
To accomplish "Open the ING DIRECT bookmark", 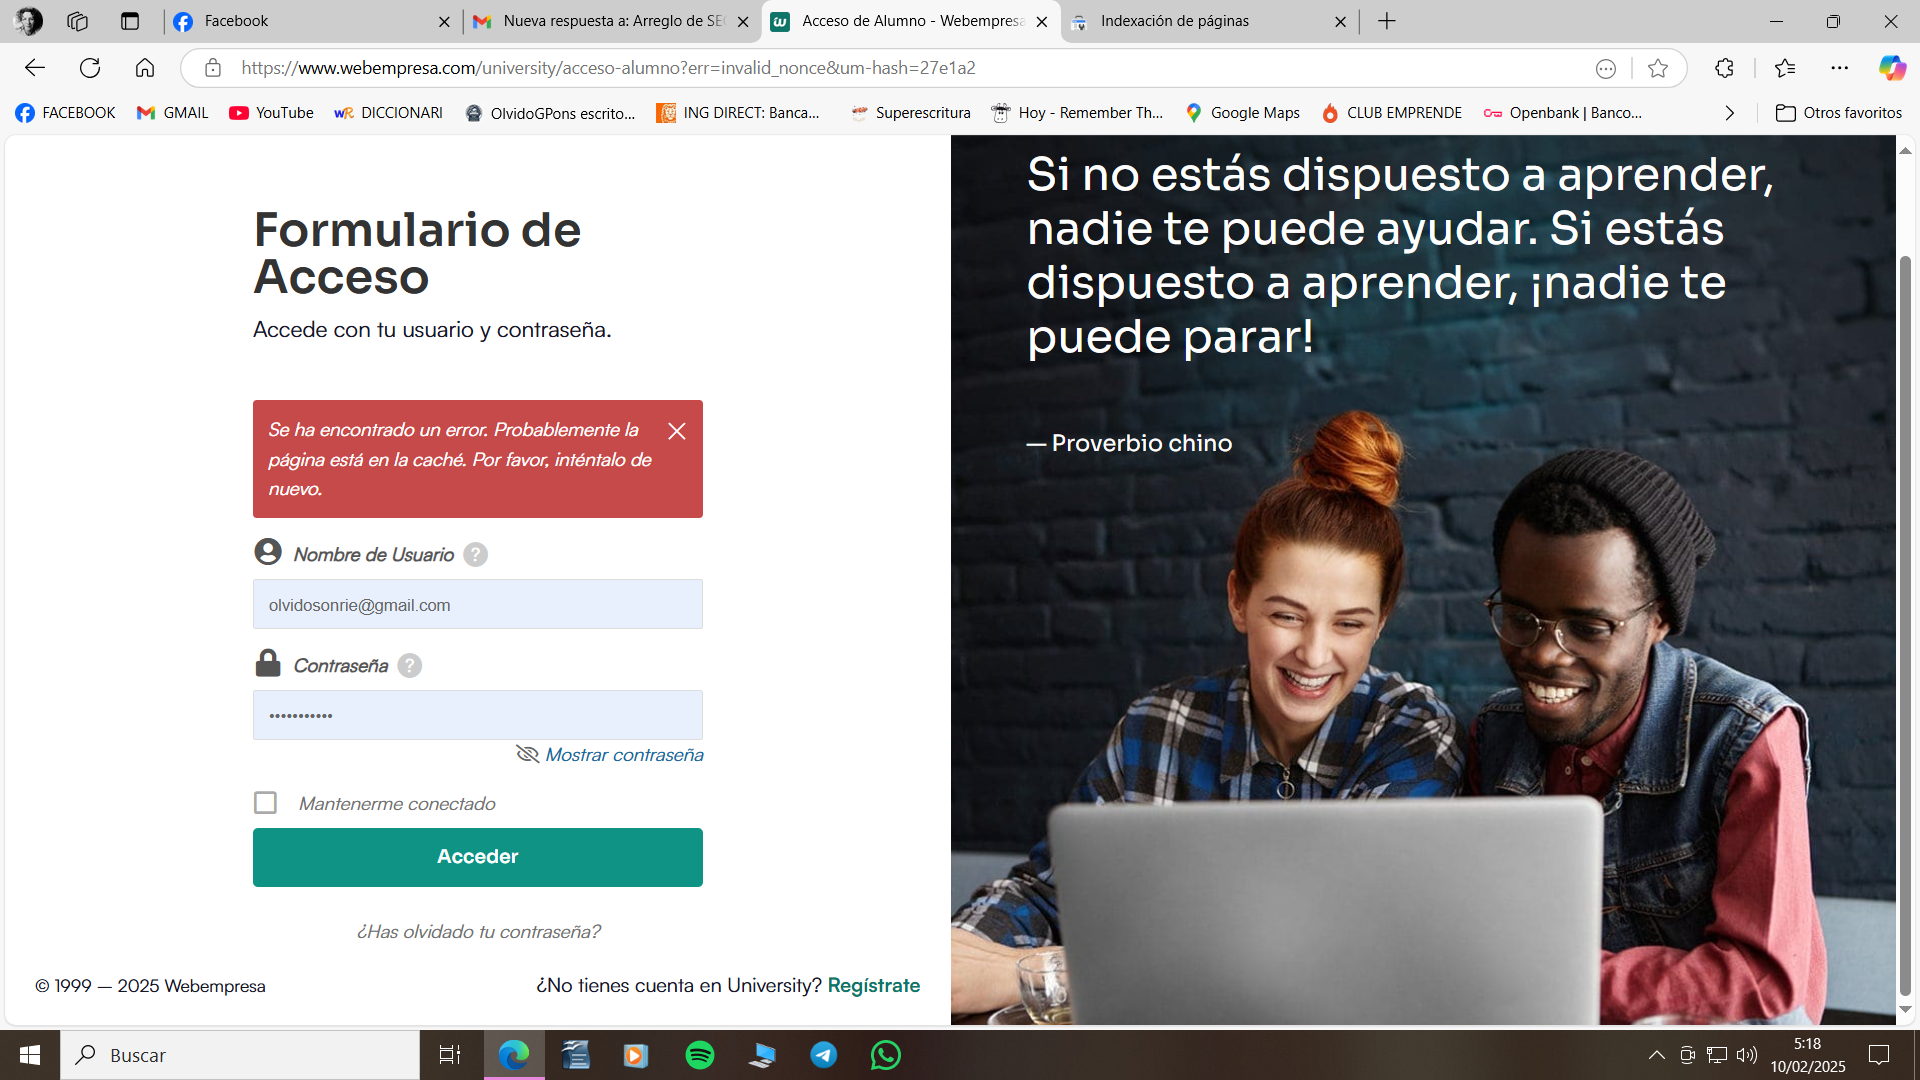I will point(738,113).
